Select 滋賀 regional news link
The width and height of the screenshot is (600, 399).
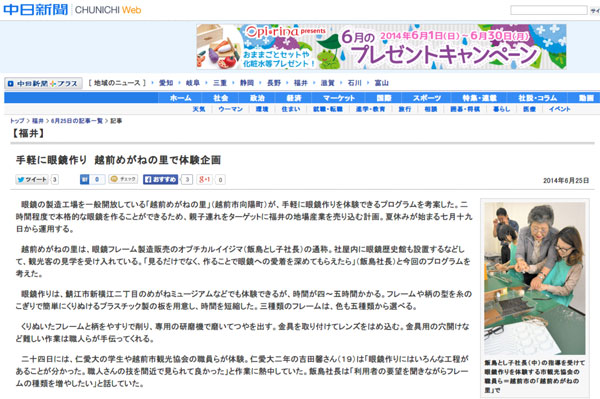coord(328,83)
